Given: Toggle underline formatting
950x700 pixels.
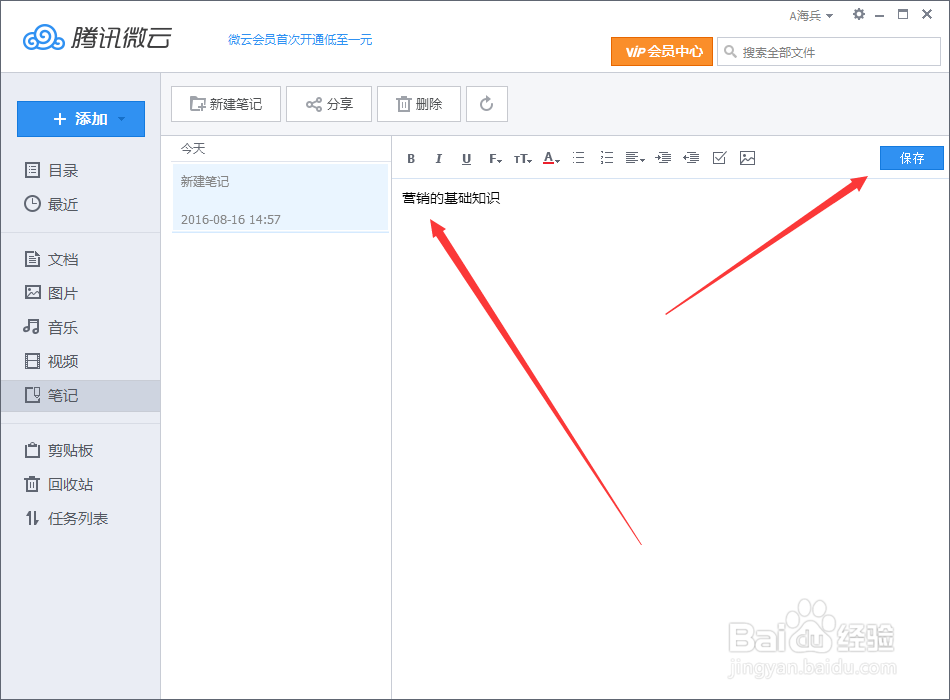Looking at the screenshot, I should (x=466, y=157).
